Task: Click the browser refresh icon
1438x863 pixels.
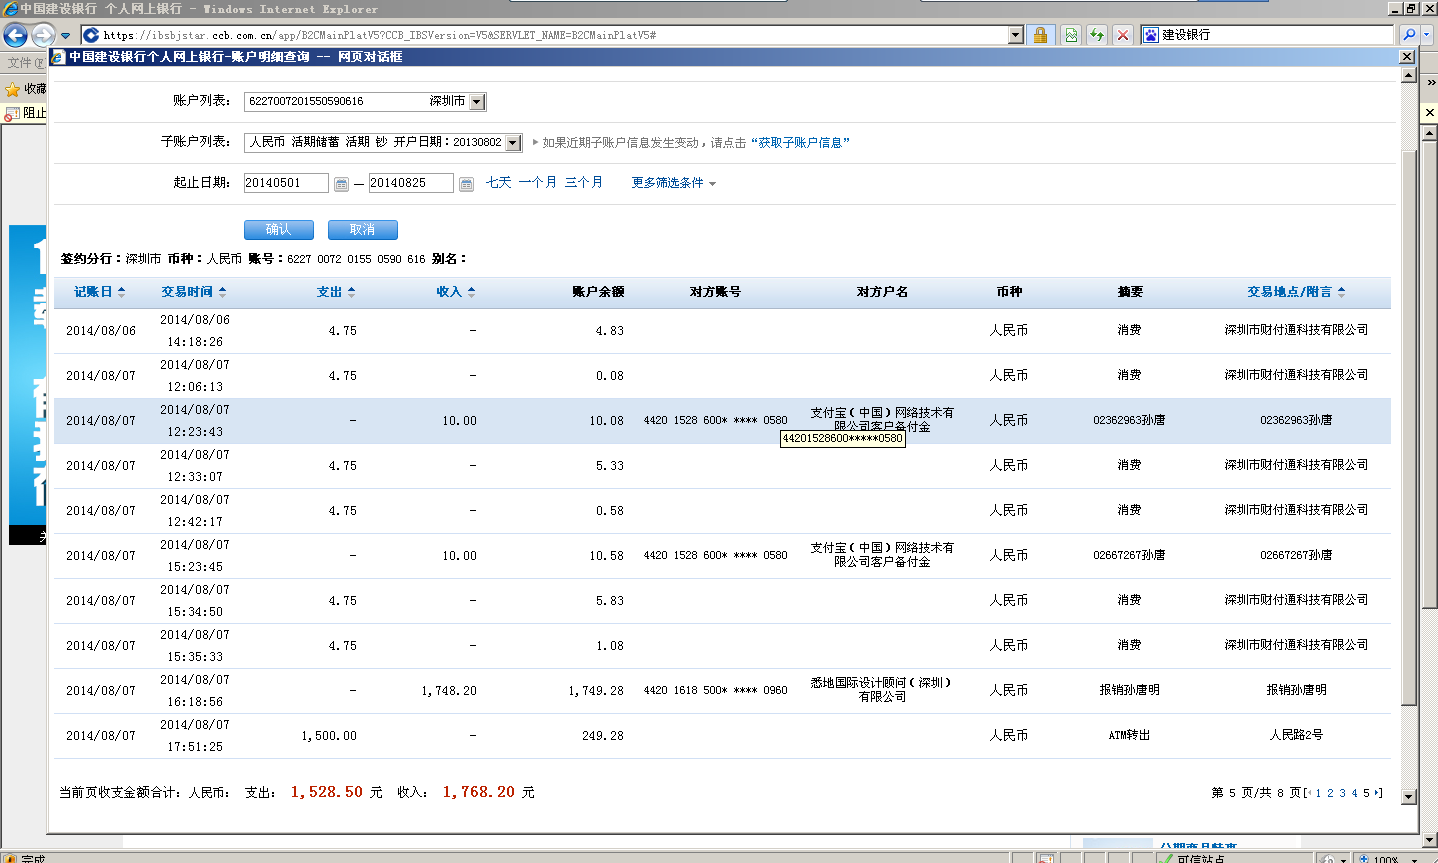Action: 1097,35
